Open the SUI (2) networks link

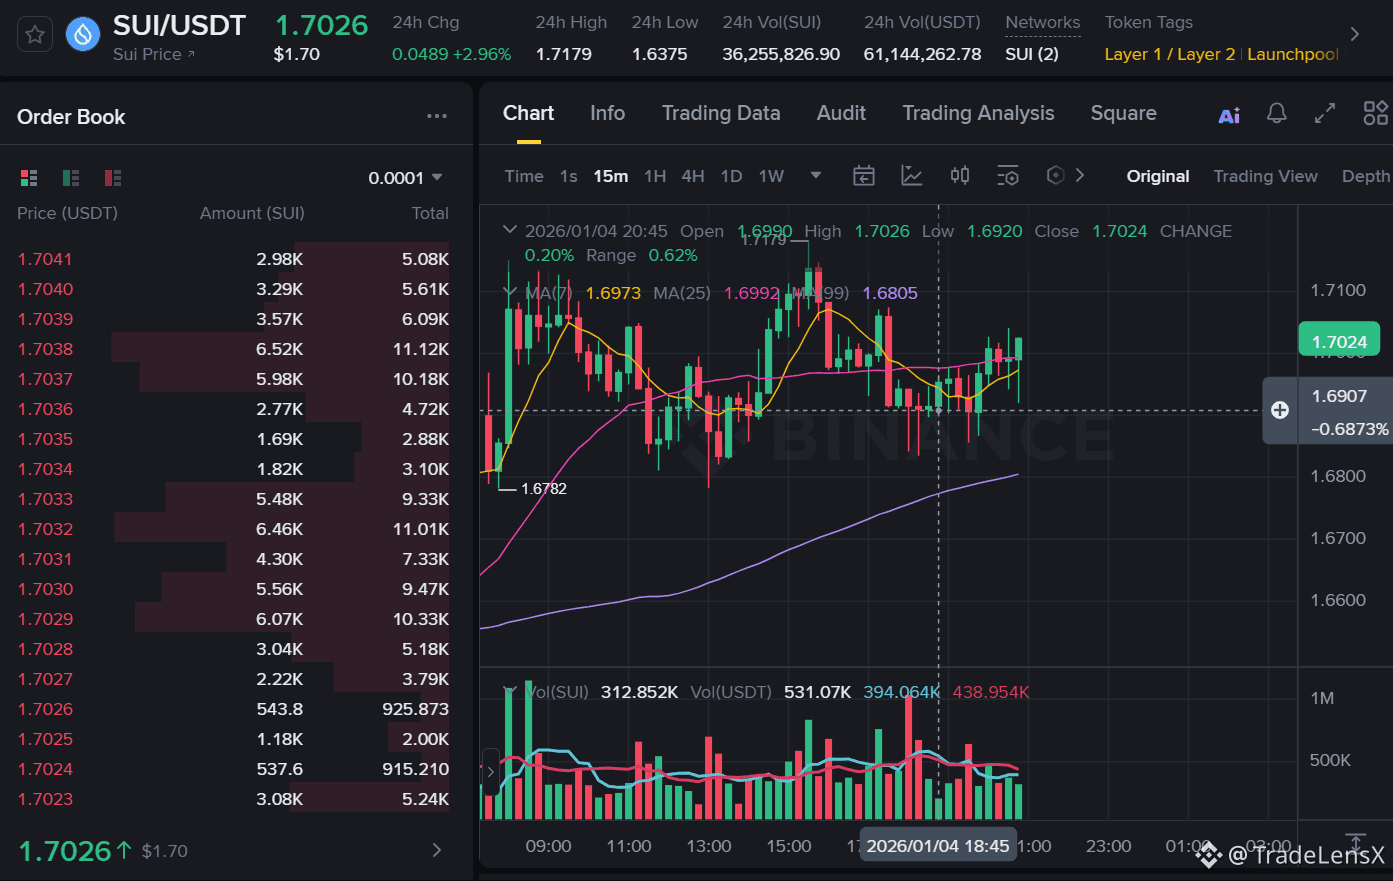tap(1032, 55)
